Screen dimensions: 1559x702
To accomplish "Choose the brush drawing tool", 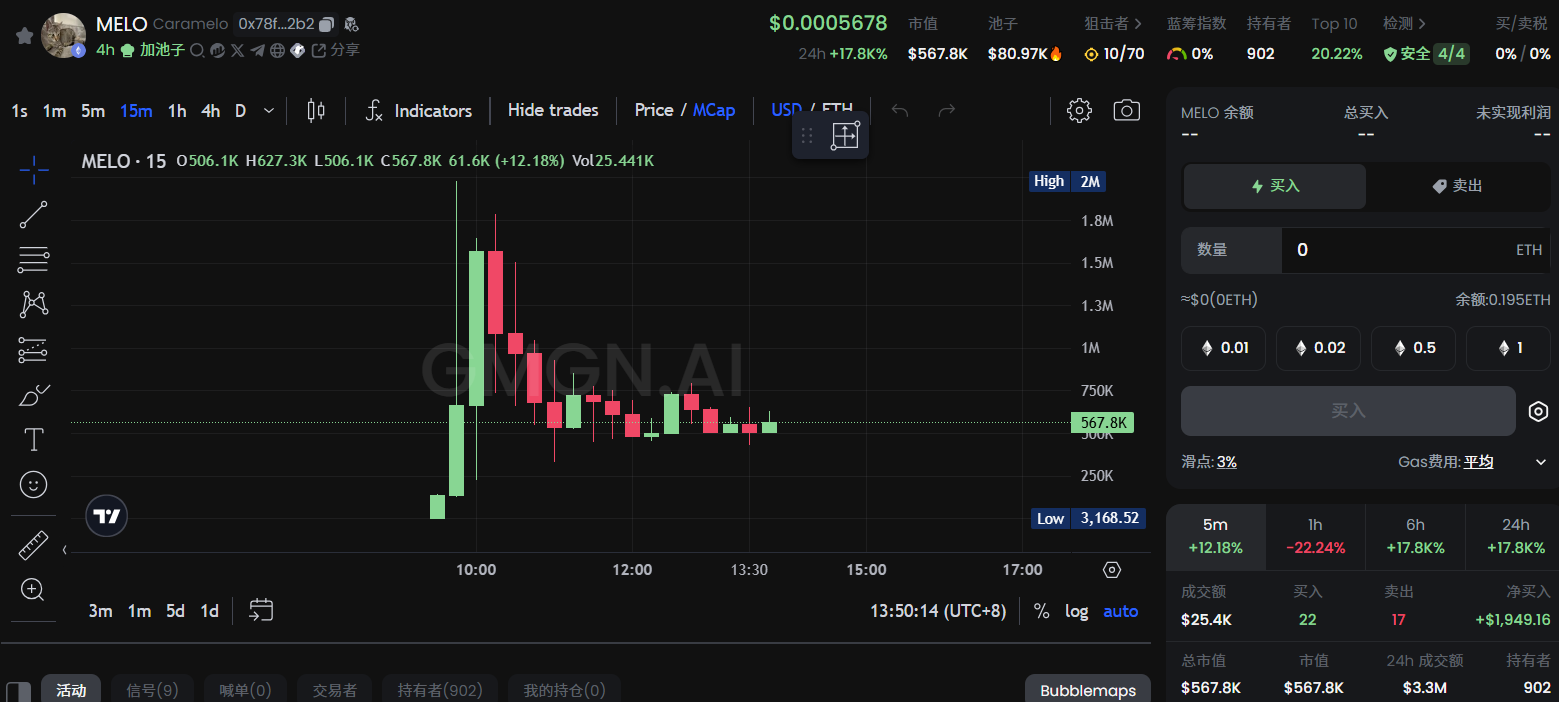I will coord(34,395).
